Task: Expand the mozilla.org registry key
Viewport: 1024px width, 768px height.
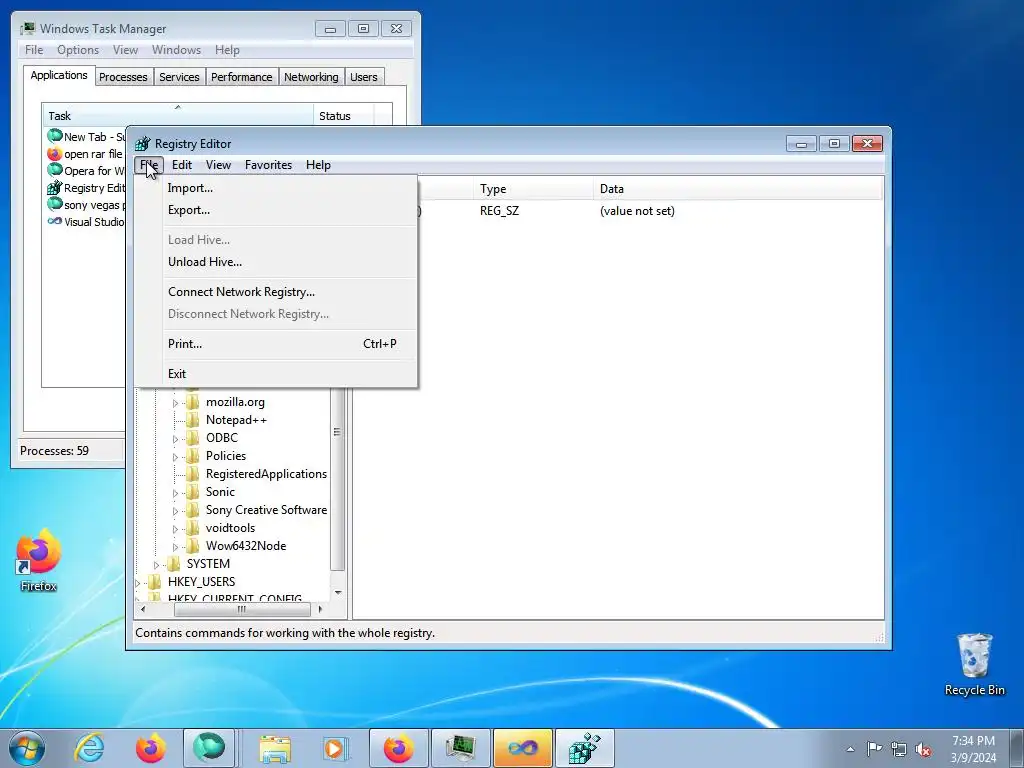Action: coord(175,403)
